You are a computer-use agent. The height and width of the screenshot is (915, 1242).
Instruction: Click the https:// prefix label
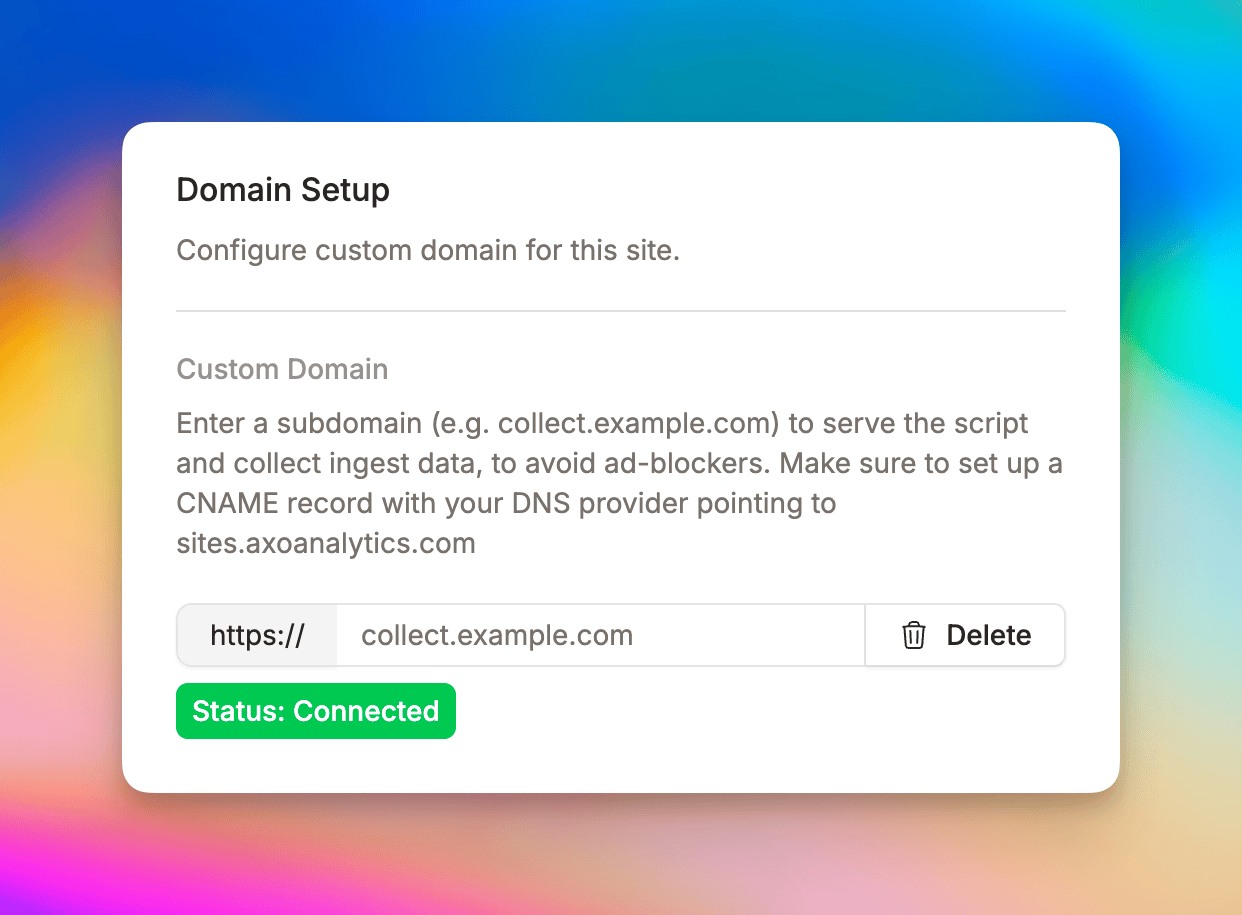(x=257, y=635)
